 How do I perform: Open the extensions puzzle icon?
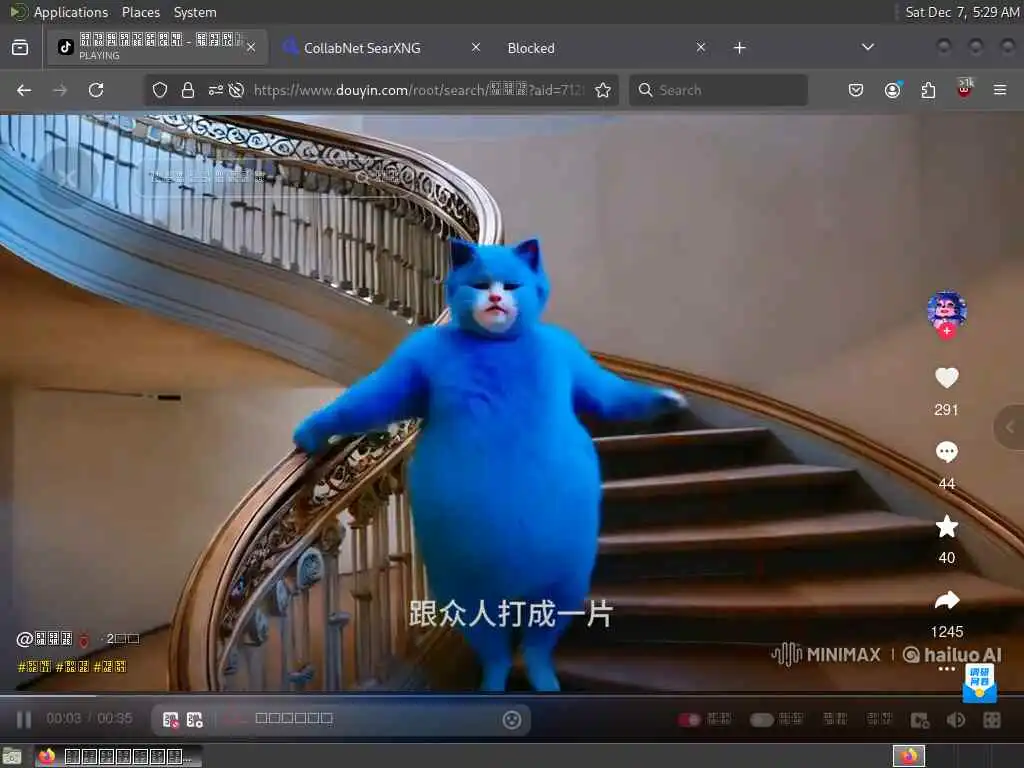coord(928,90)
